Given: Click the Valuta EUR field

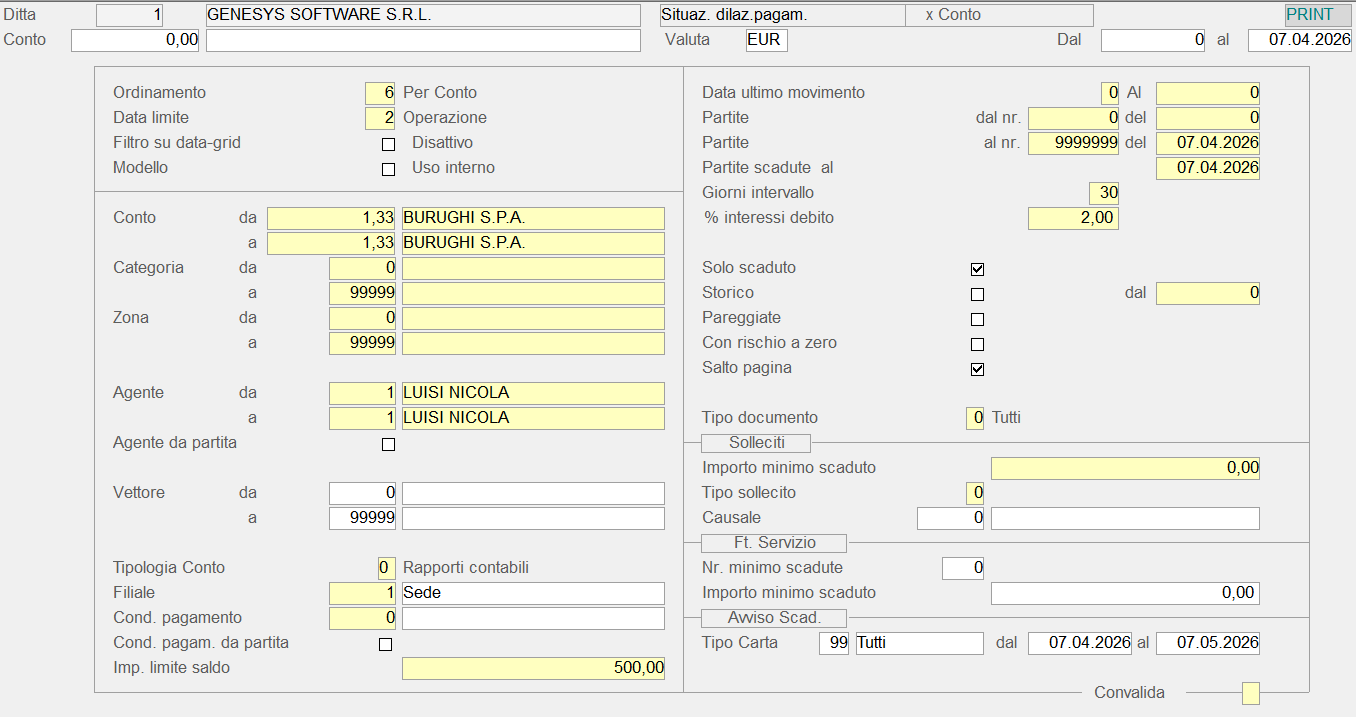Looking at the screenshot, I should pos(766,40).
